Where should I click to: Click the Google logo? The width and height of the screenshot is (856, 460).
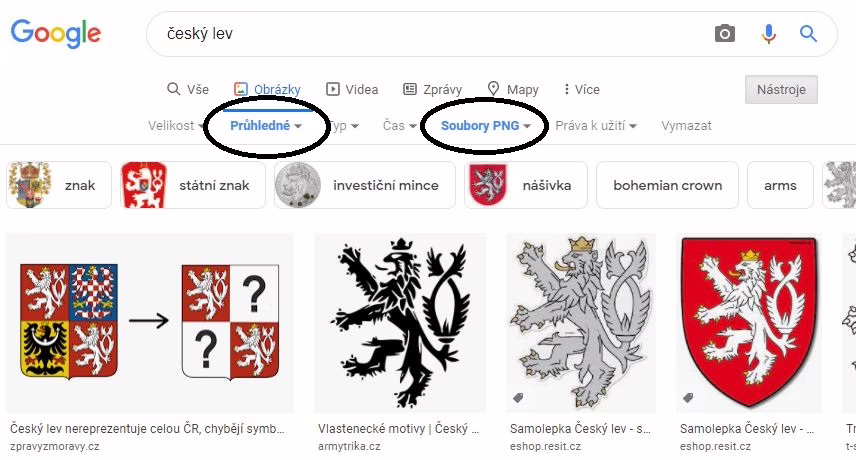[56, 33]
